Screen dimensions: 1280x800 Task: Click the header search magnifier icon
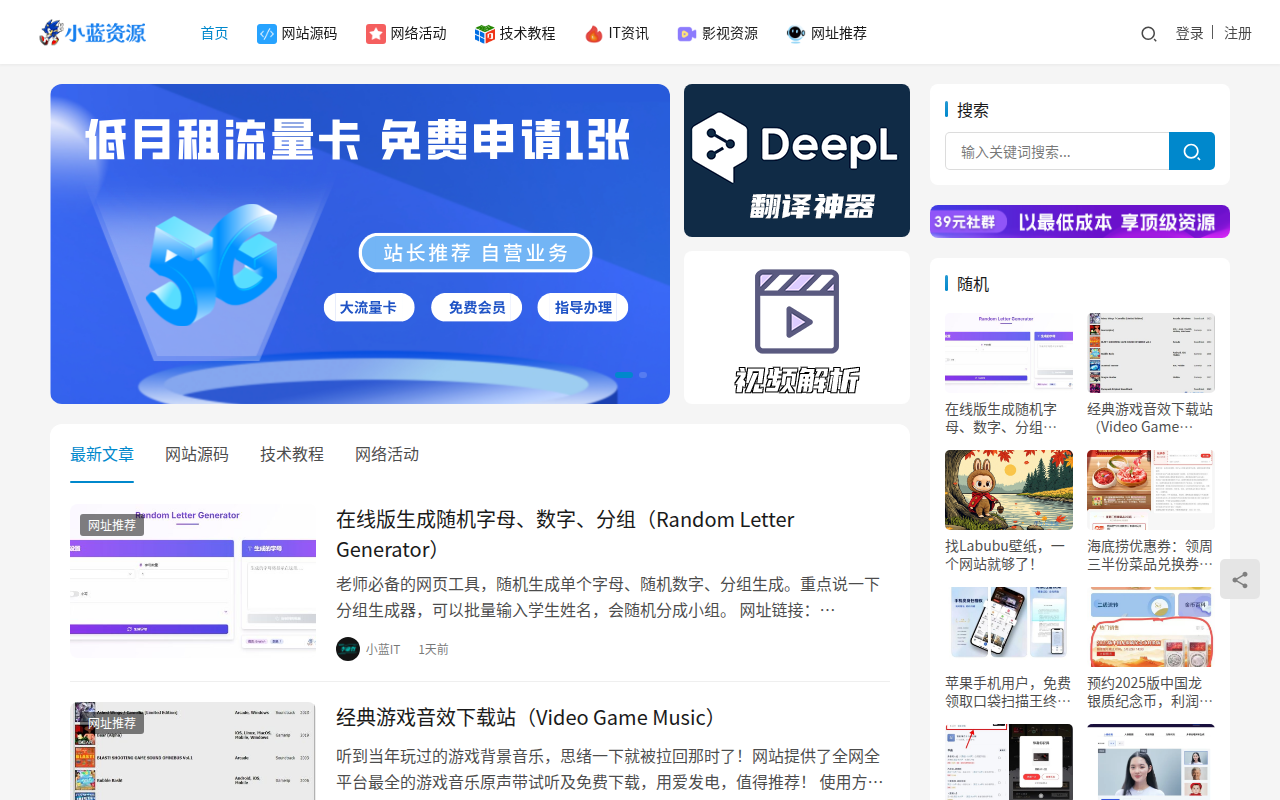(1149, 34)
